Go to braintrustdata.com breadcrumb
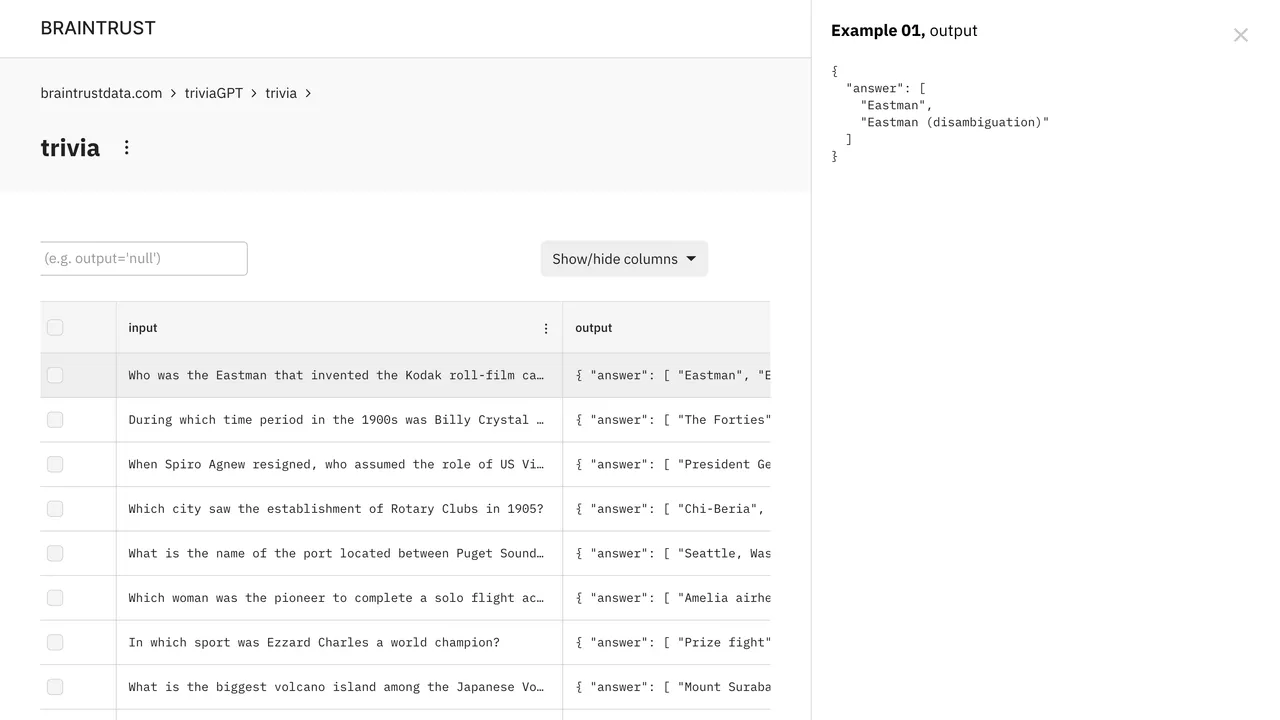The image size is (1280, 720). 101,93
